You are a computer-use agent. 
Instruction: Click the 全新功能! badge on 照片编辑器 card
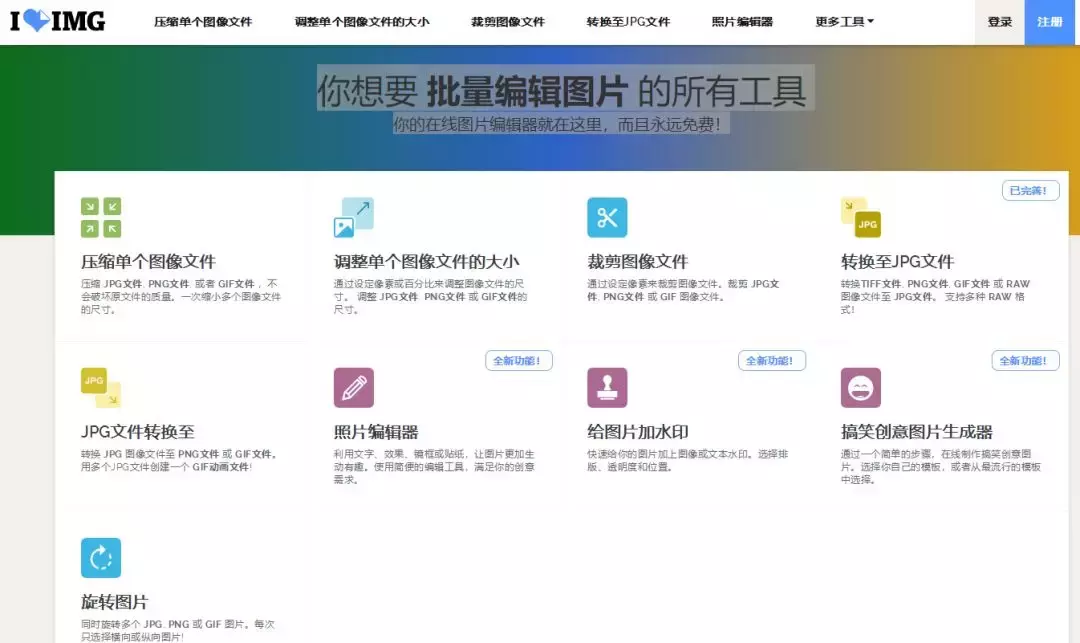click(x=519, y=361)
